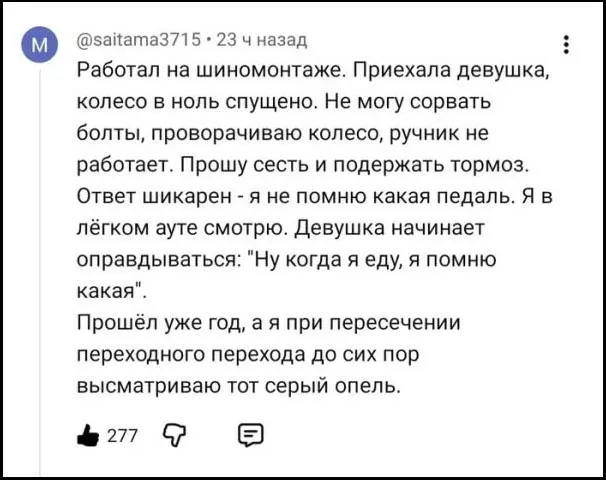Click the word "шиномонтаже" in the comment
The width and height of the screenshot is (606, 480).
click(x=257, y=71)
